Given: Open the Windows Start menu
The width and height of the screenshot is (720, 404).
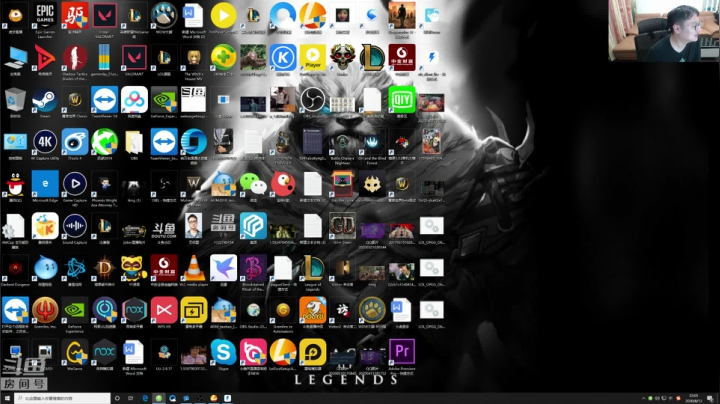Looking at the screenshot, I should pyautogui.click(x=7, y=398).
